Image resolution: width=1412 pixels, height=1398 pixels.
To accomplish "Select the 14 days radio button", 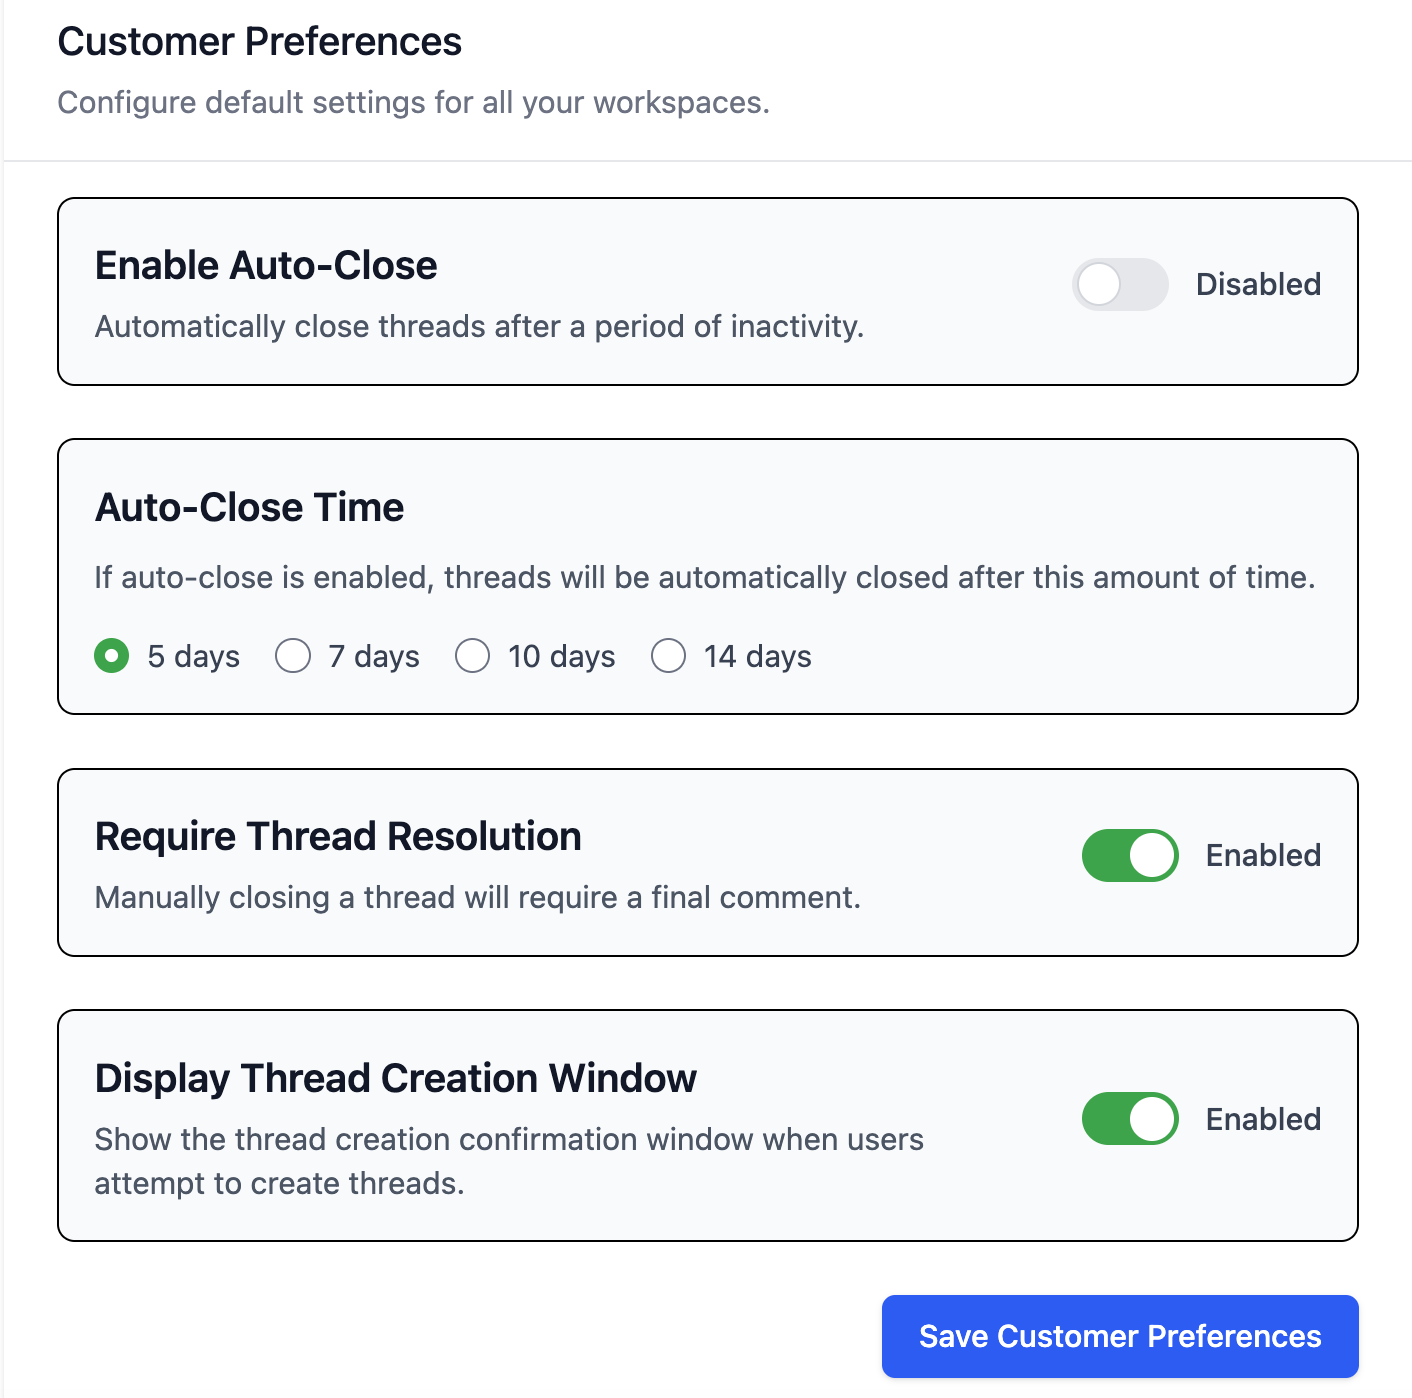I will coord(668,656).
